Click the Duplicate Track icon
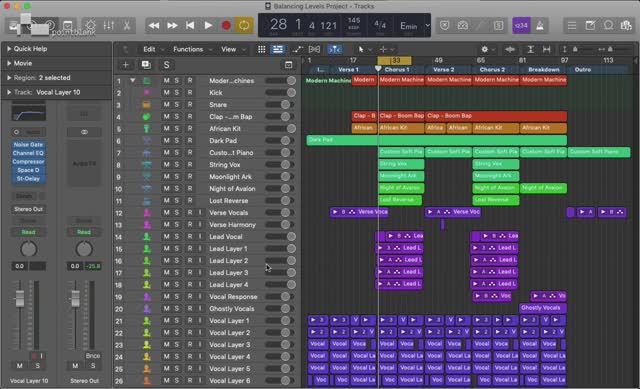This screenshot has height=389, width=640. pyautogui.click(x=146, y=64)
